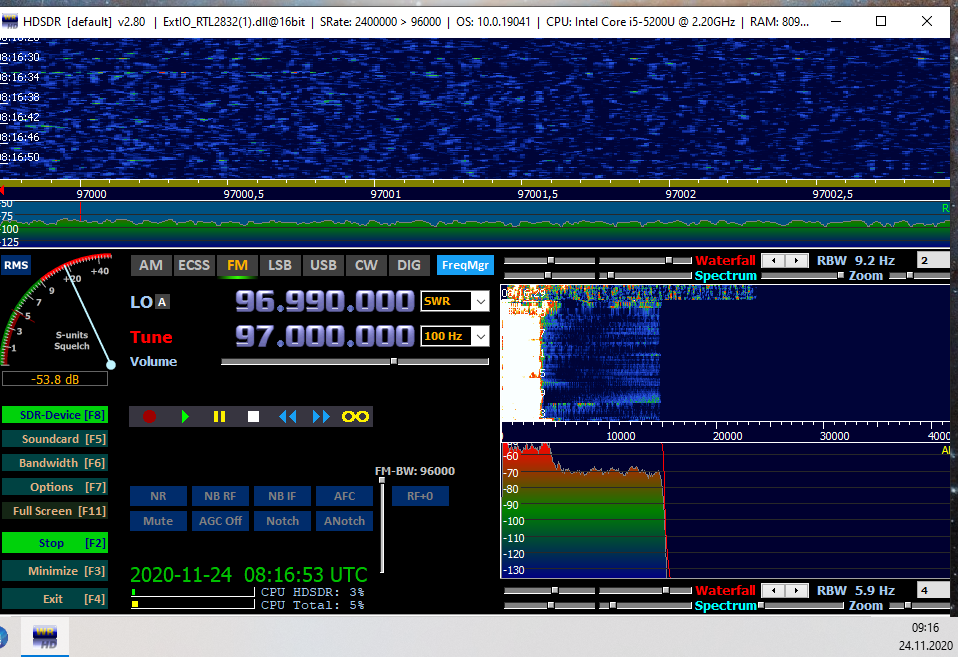
Task: Click the FM-BW vertical slider handle
Action: click(x=382, y=480)
